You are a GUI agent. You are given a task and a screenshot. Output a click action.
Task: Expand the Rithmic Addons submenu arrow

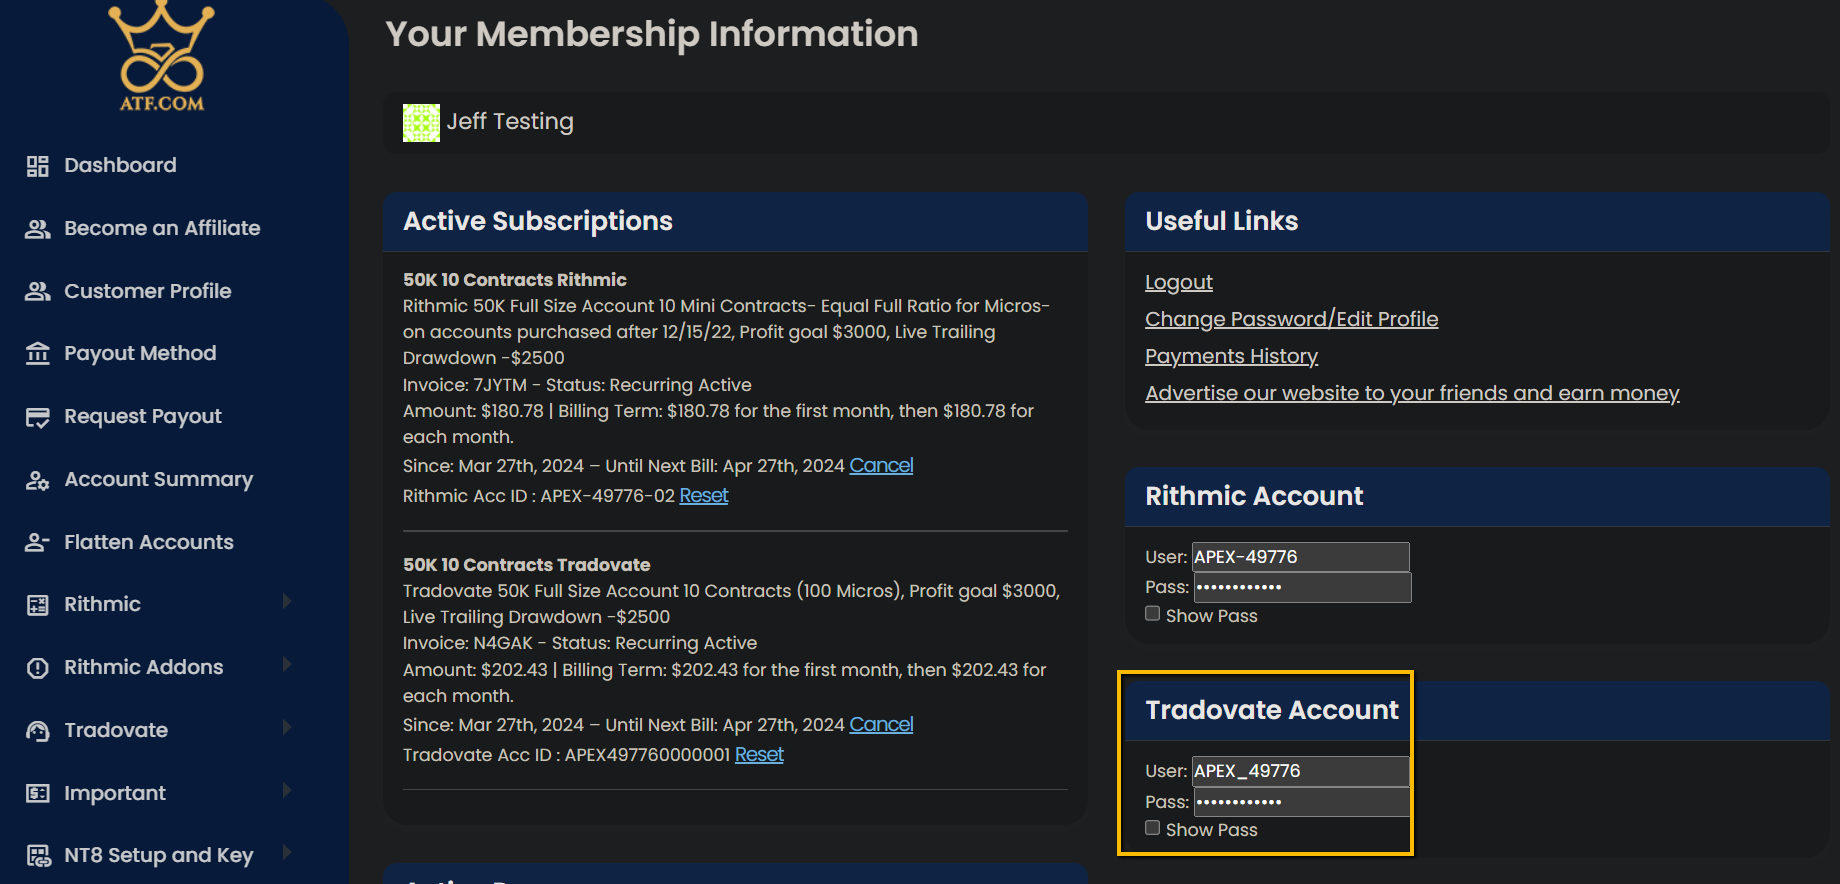click(x=287, y=664)
